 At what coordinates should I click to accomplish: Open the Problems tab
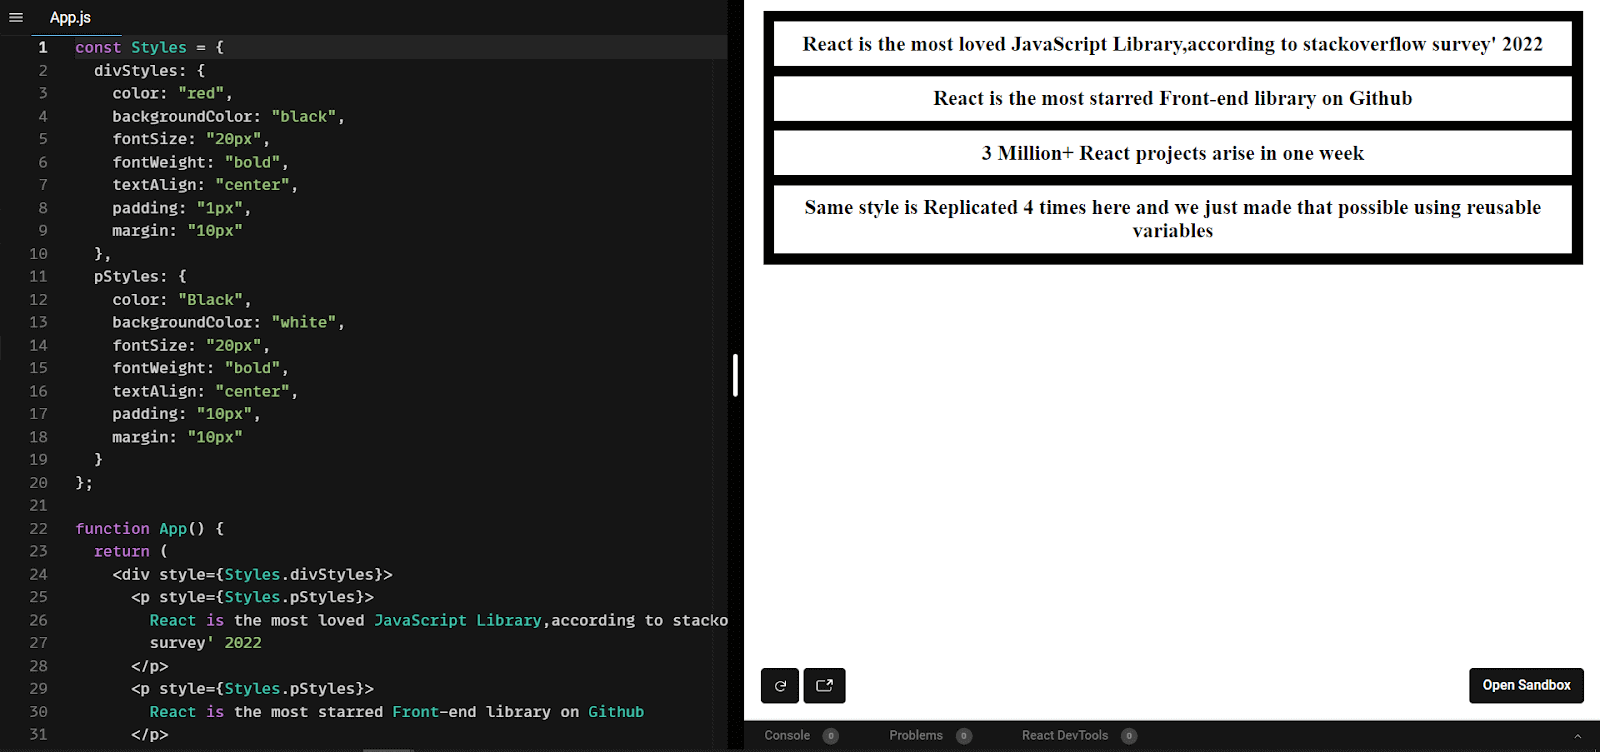point(915,736)
